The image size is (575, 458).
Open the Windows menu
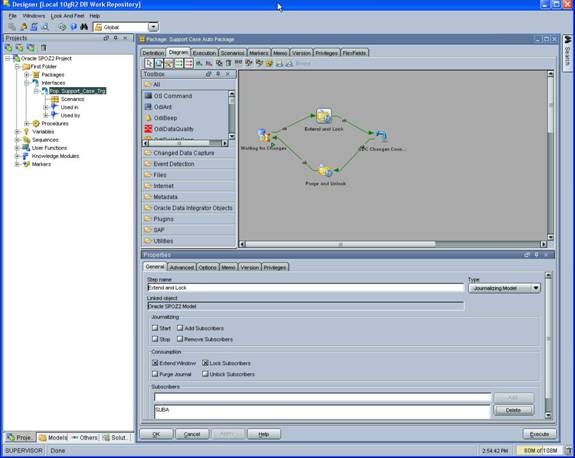pos(34,16)
